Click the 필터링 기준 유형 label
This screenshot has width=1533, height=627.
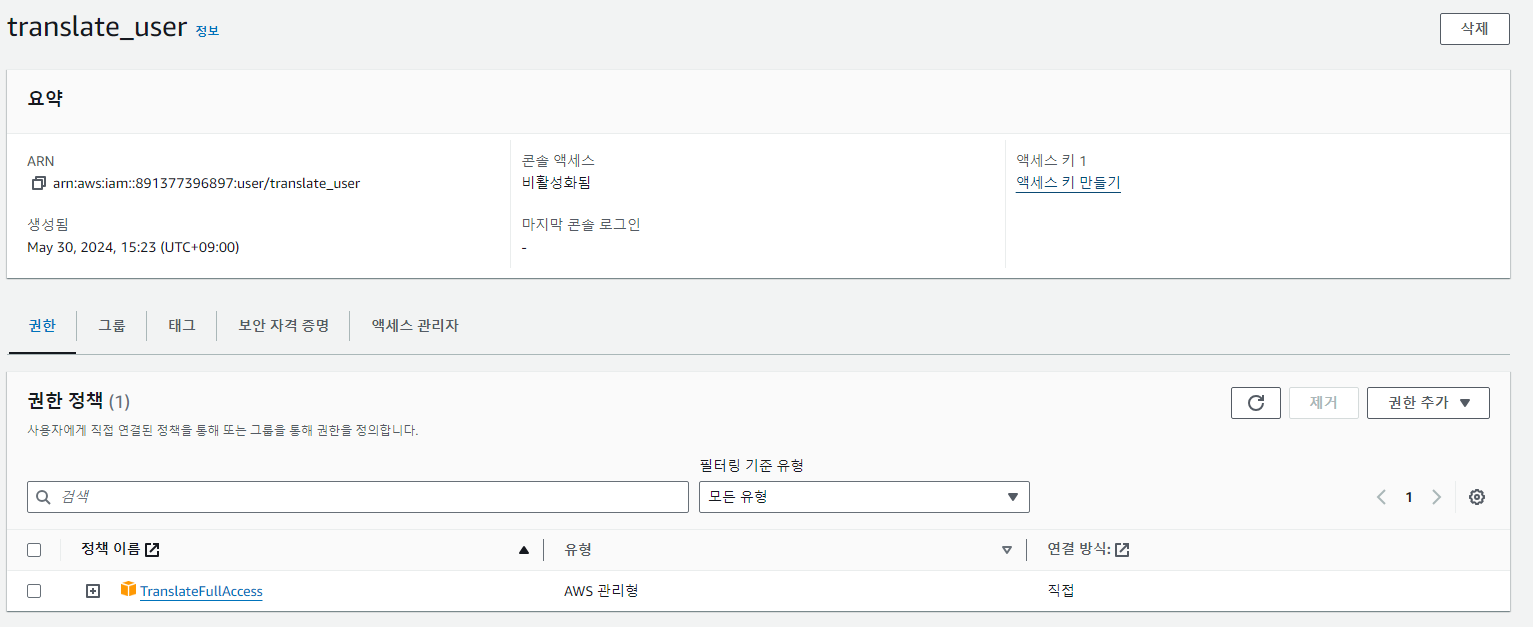751,465
